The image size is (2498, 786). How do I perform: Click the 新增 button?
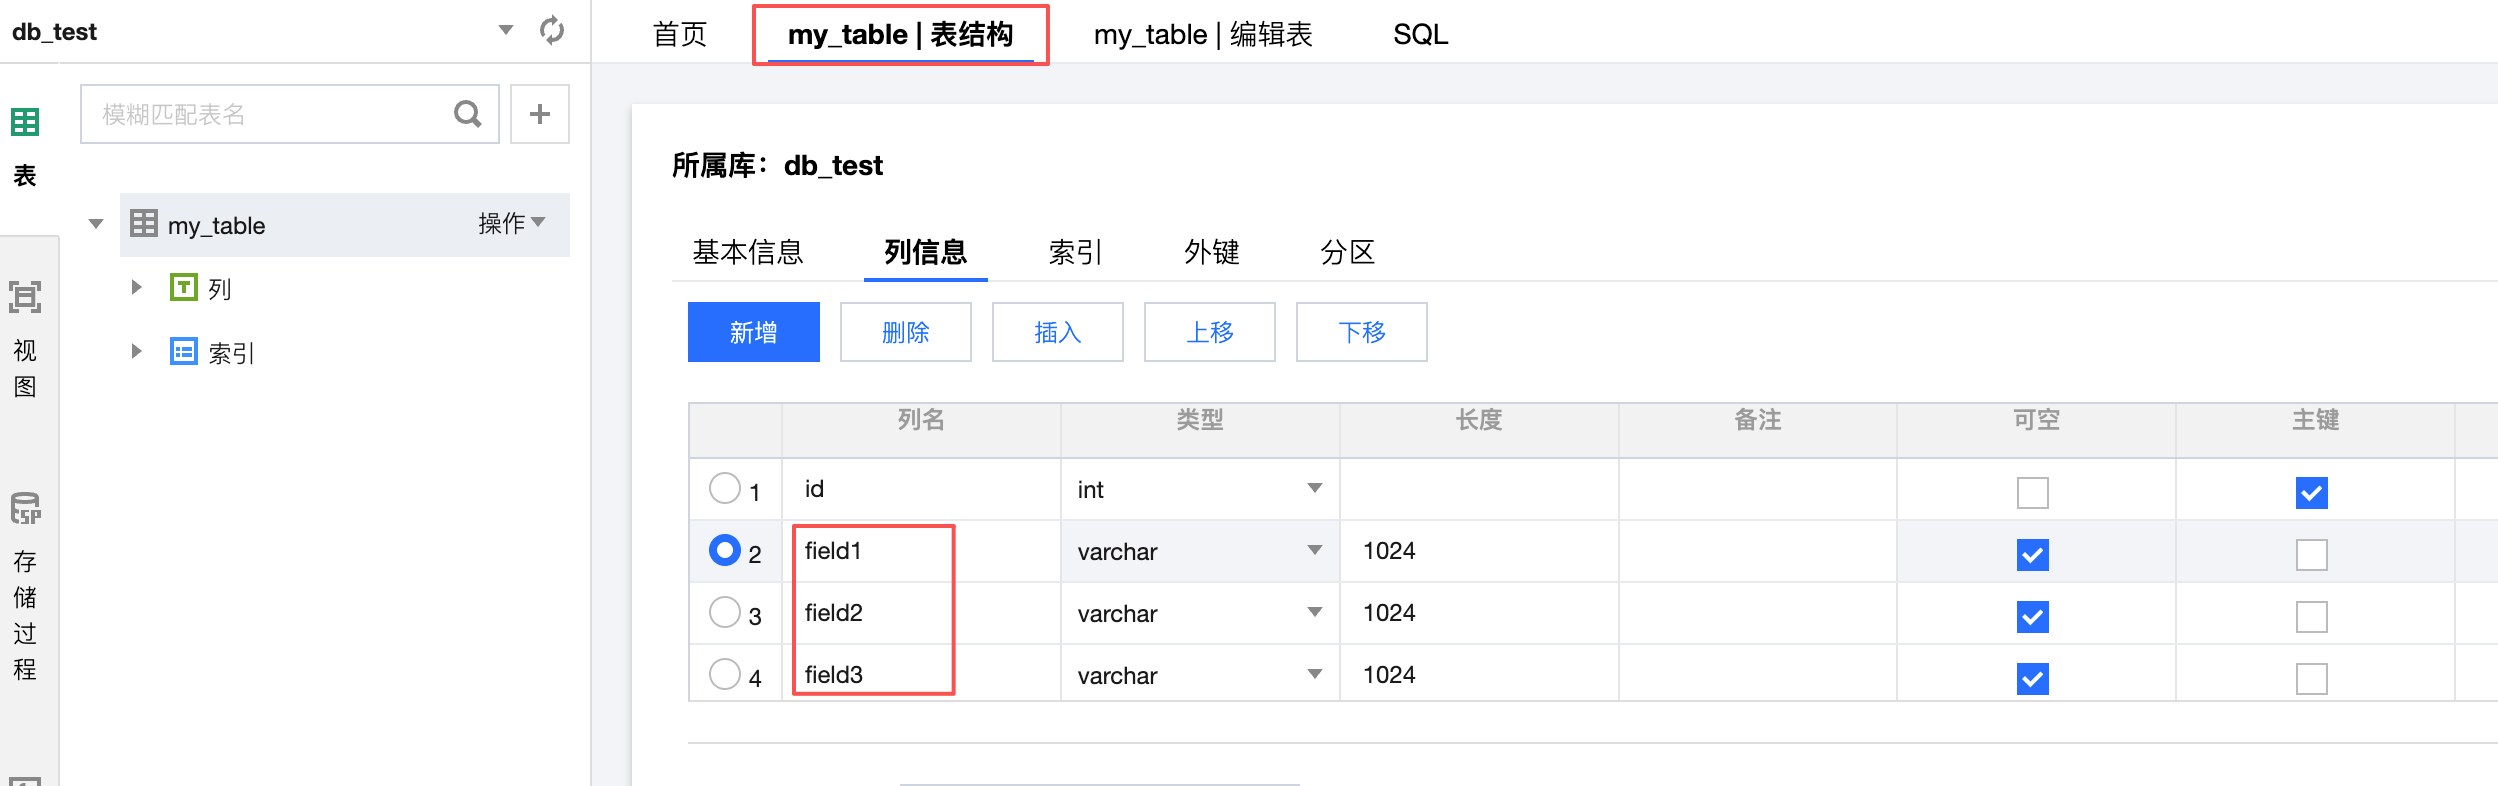tap(753, 332)
